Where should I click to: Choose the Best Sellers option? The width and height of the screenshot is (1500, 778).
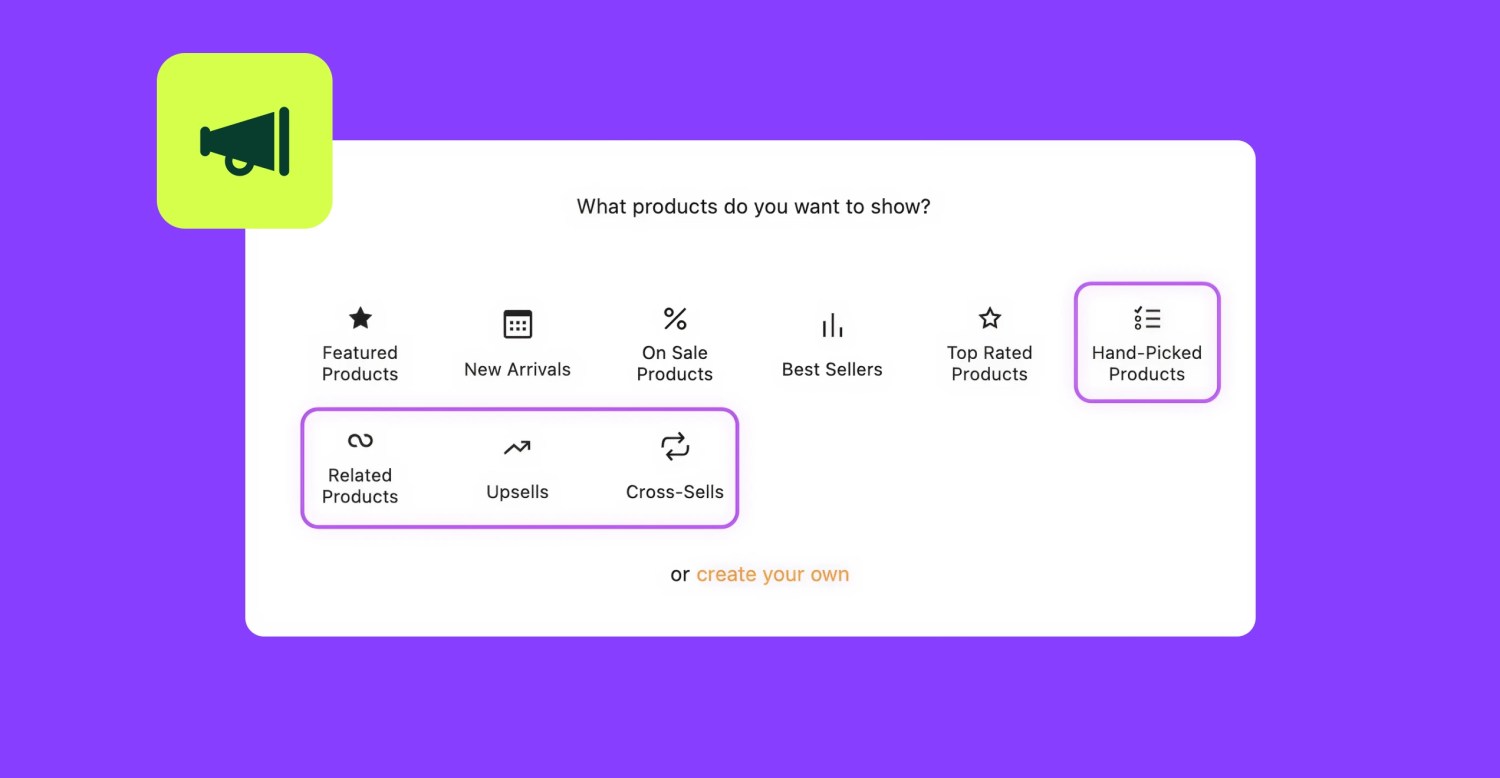coord(832,345)
